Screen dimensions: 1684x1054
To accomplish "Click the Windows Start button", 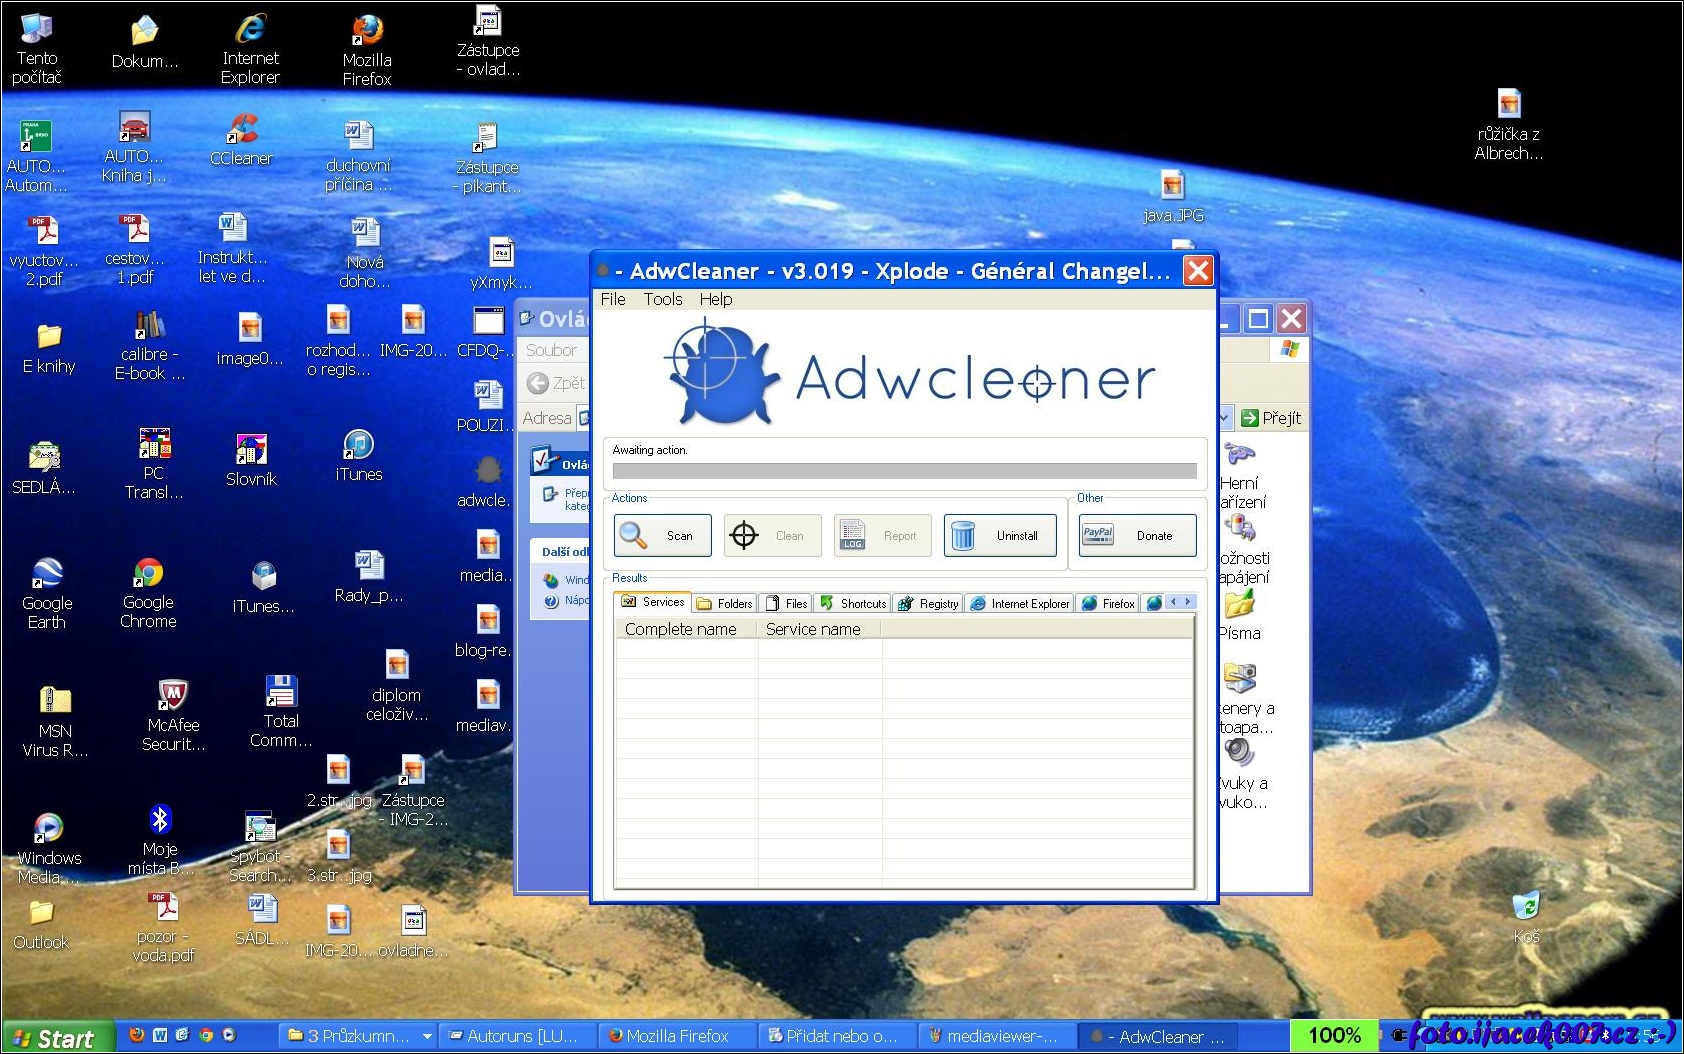I will pos(55,1038).
